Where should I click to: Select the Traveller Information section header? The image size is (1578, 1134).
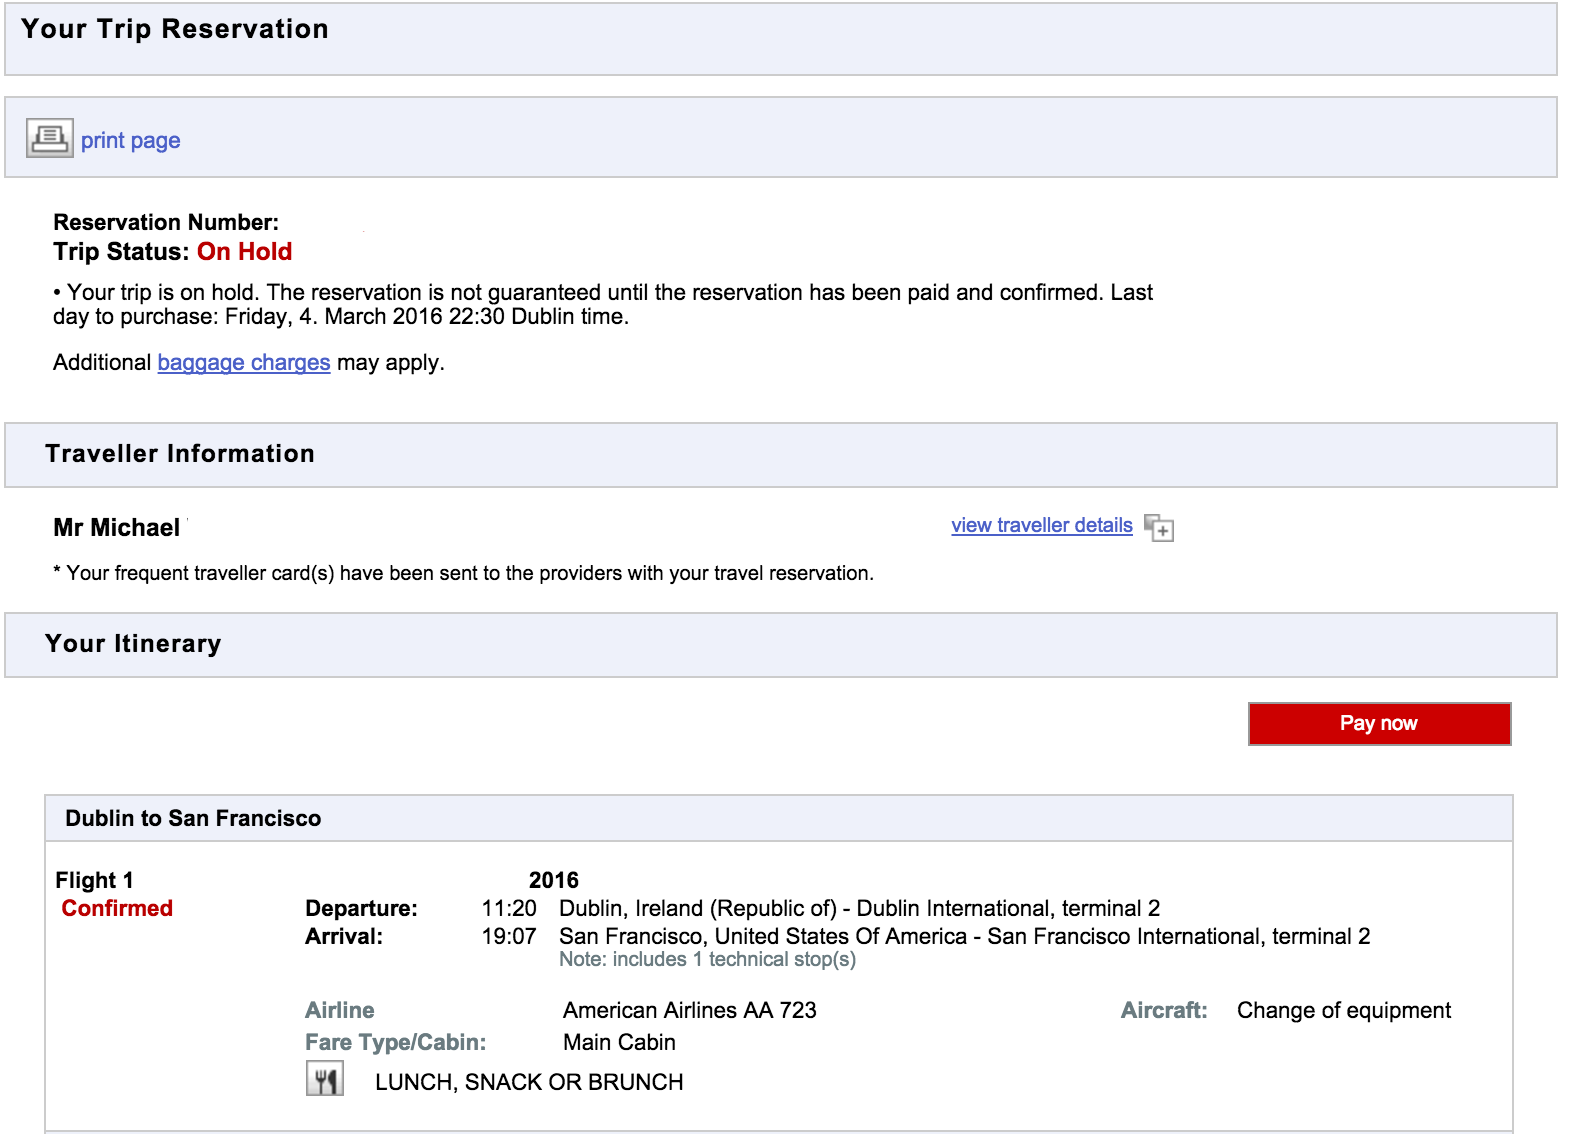coord(180,454)
